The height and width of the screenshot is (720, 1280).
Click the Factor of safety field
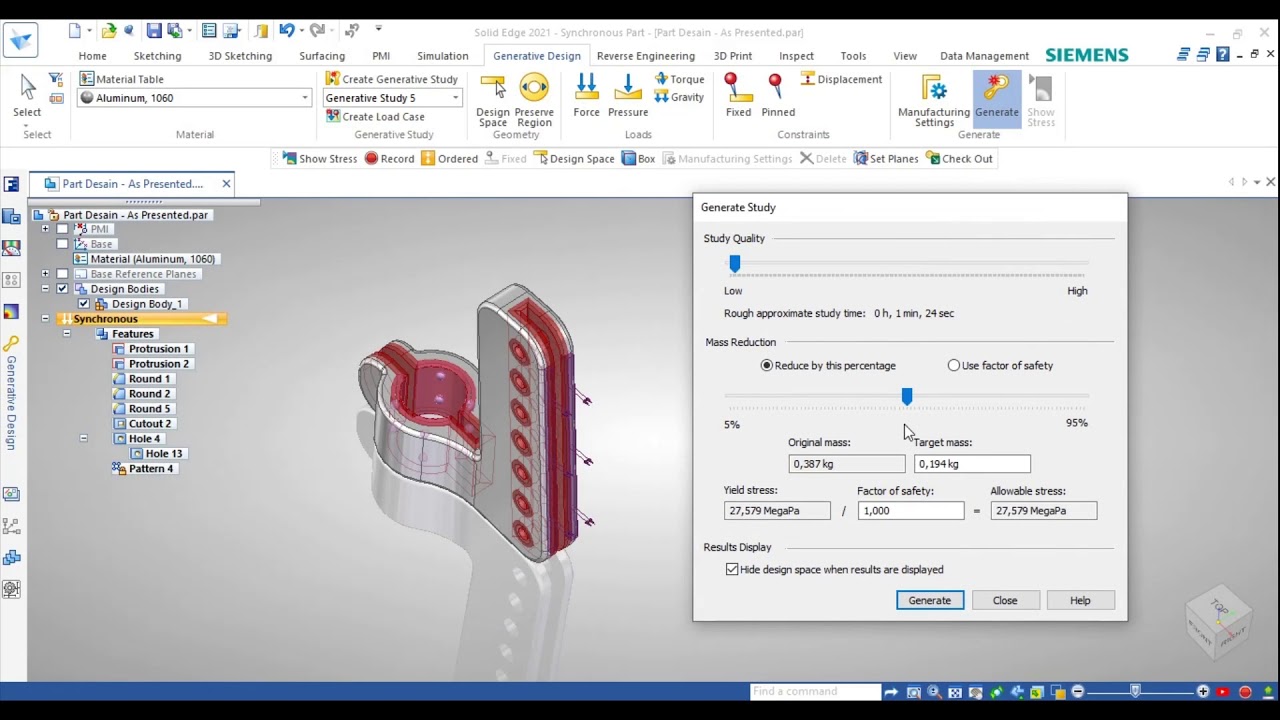point(911,511)
